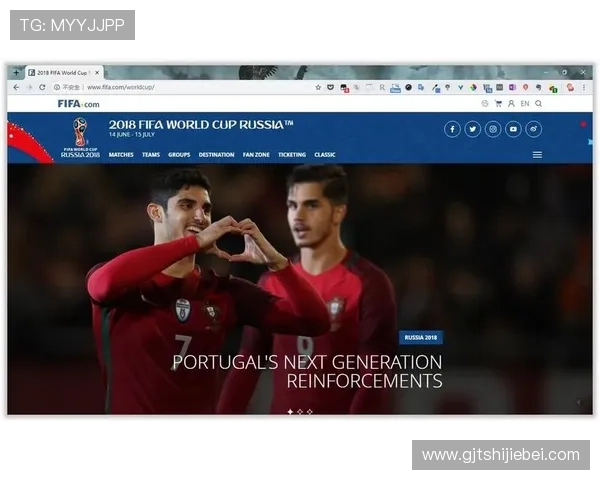Open the shopping cart icon

point(498,103)
